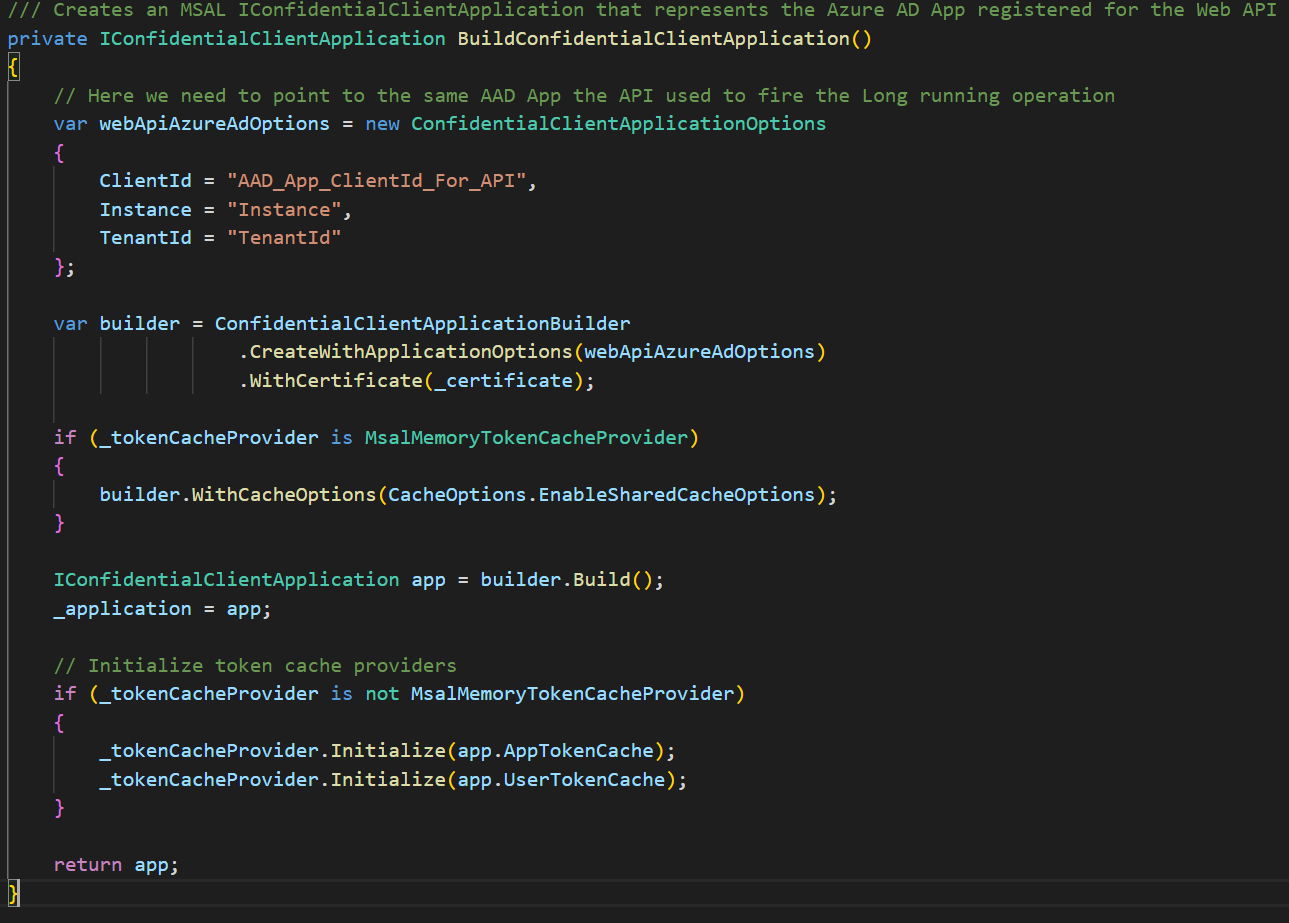The image size is (1289, 923).
Task: Click the method's final closing brace
Action: tap(13, 892)
